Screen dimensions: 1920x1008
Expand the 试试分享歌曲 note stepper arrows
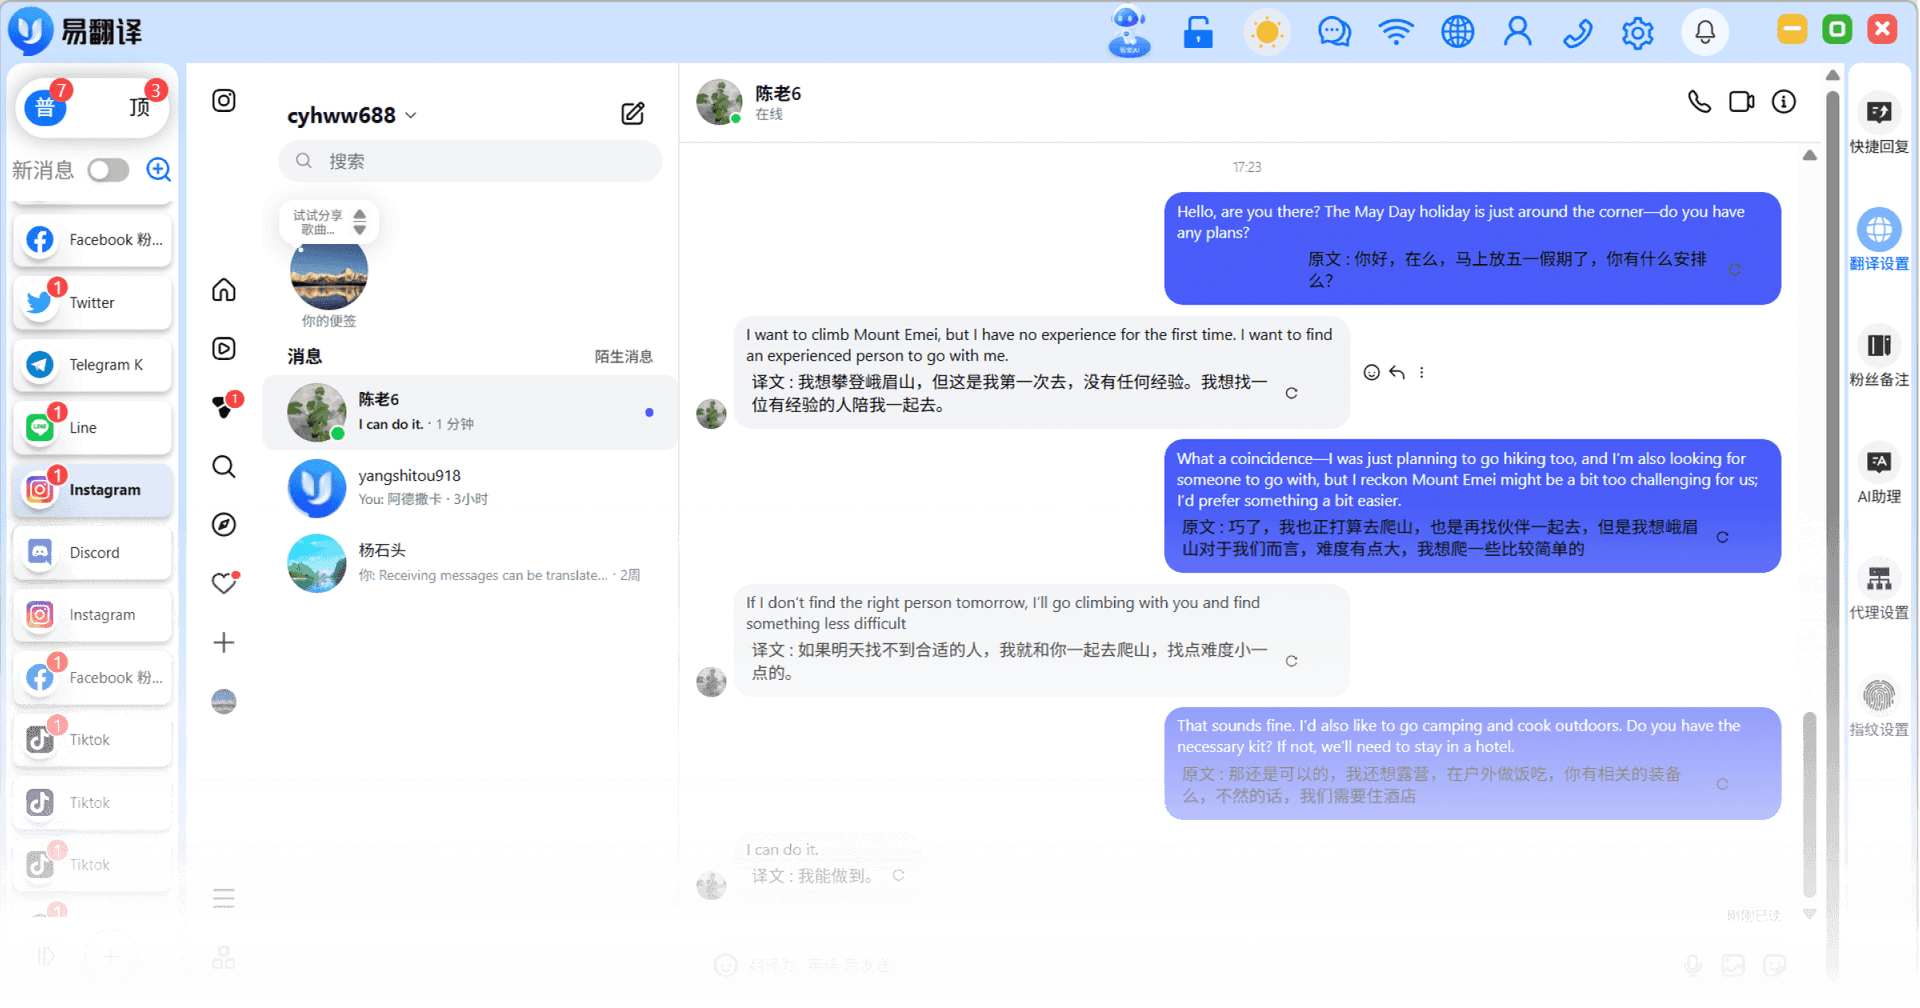point(360,222)
